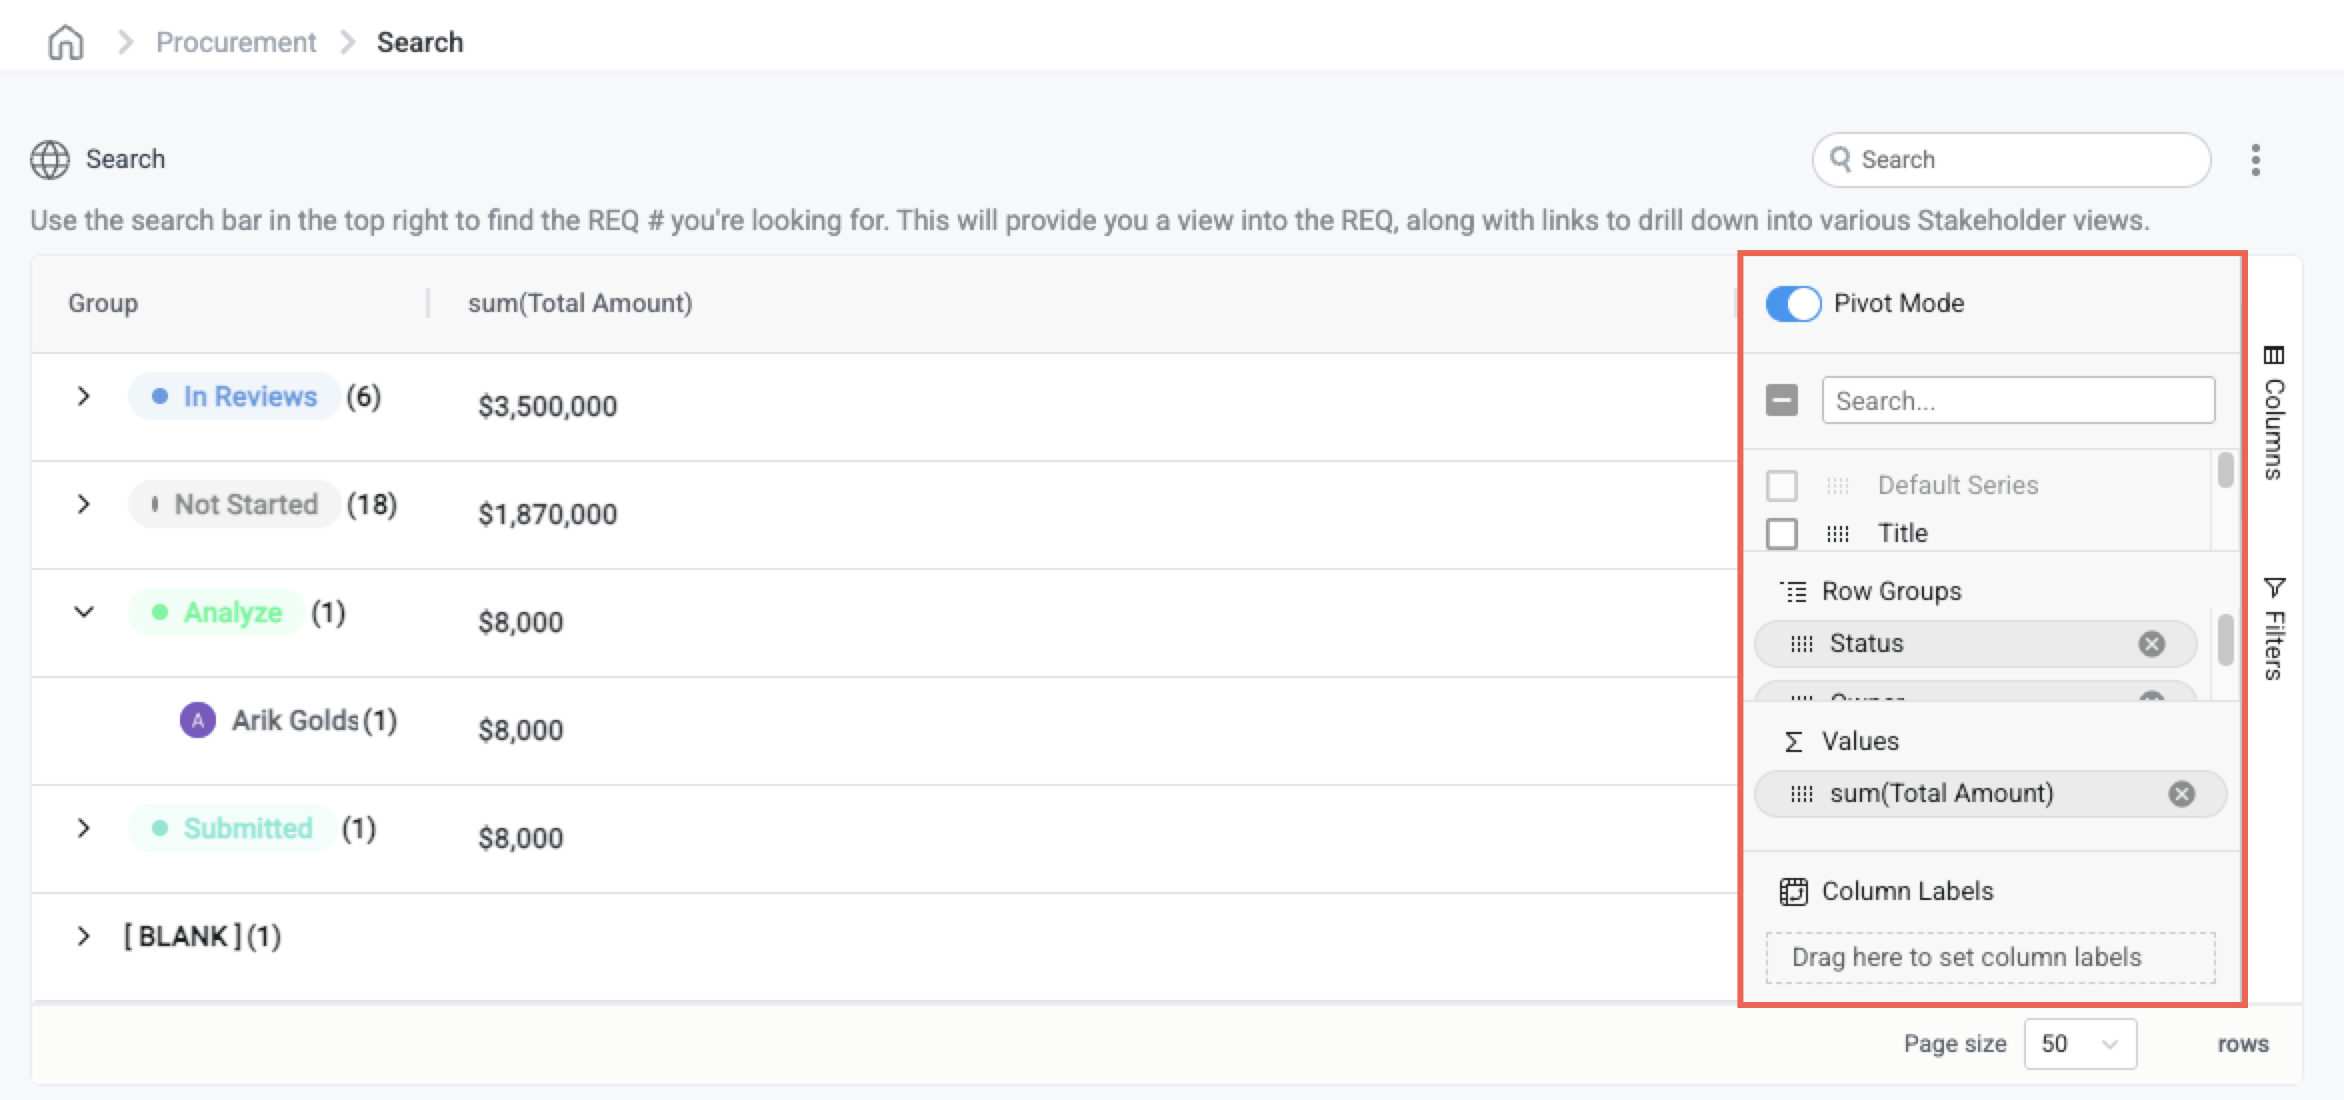The height and width of the screenshot is (1100, 2344).
Task: Turn off the Pivot Mode toggle
Action: (x=1793, y=304)
